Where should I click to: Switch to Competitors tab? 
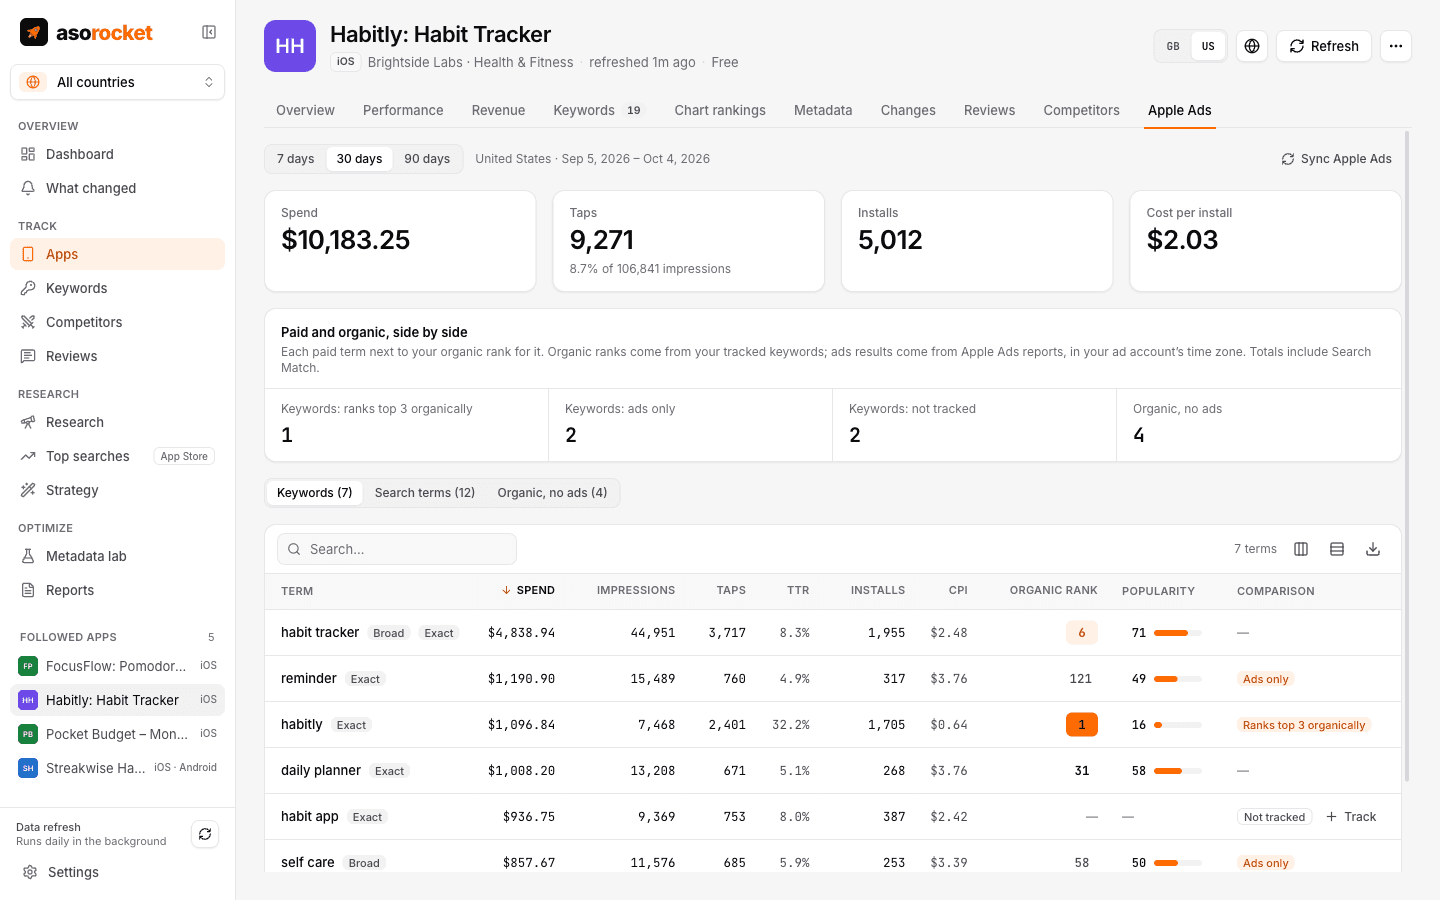click(1081, 110)
